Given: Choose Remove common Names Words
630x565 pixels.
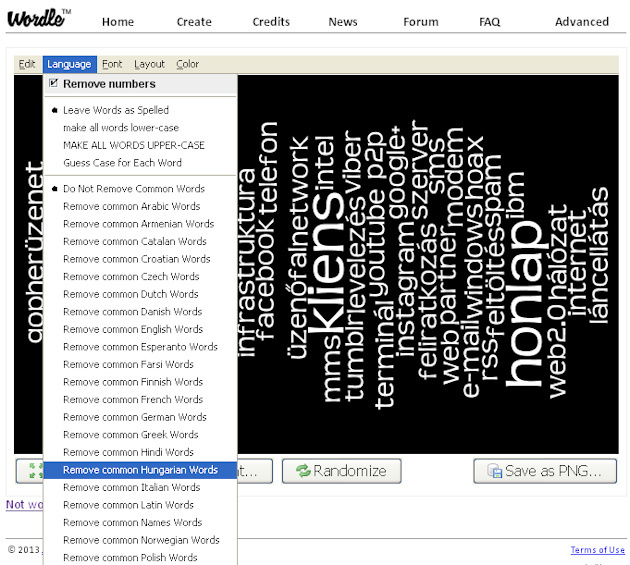Looking at the screenshot, I should pos(140,523).
